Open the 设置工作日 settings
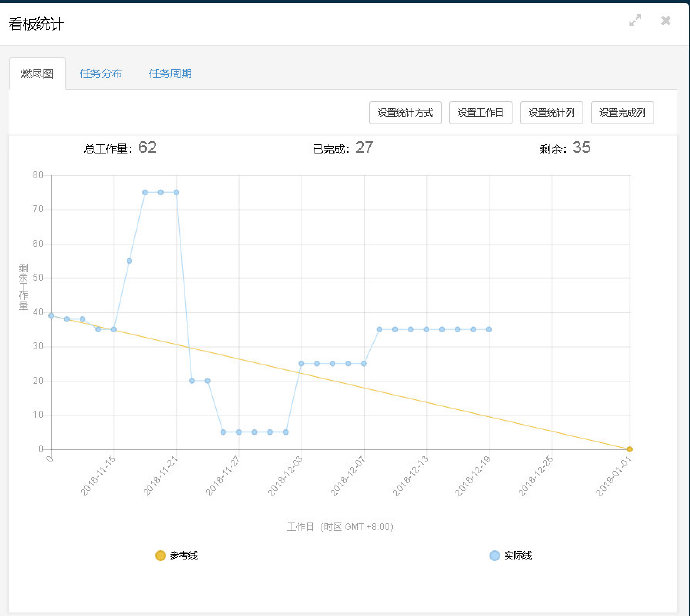 481,113
